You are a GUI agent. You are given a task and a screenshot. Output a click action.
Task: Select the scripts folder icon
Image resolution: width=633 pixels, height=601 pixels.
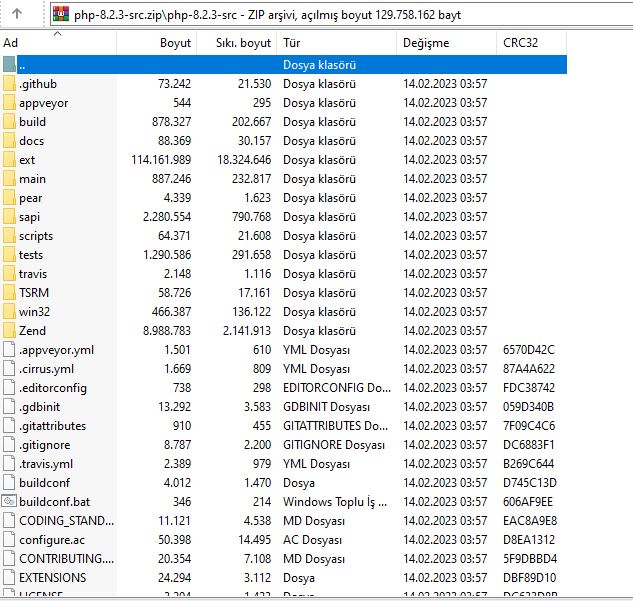(9, 236)
